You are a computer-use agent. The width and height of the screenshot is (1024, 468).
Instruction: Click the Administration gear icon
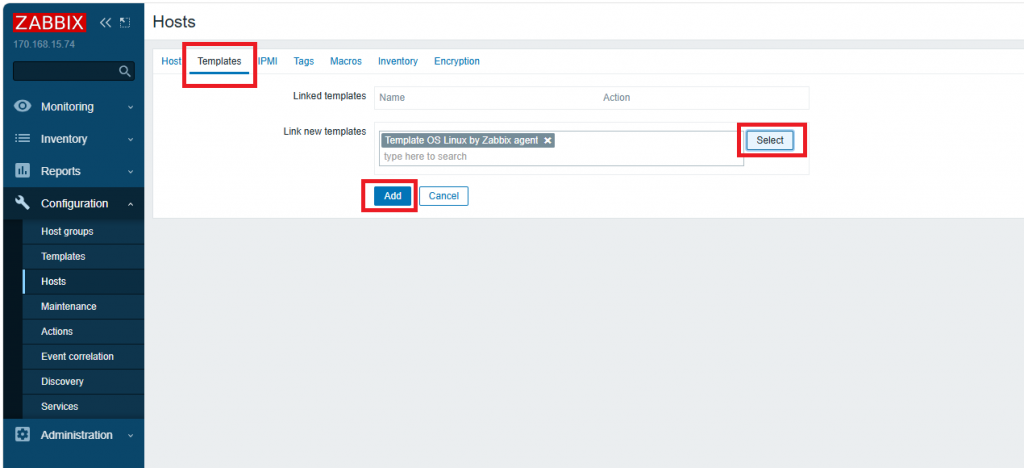(23, 435)
